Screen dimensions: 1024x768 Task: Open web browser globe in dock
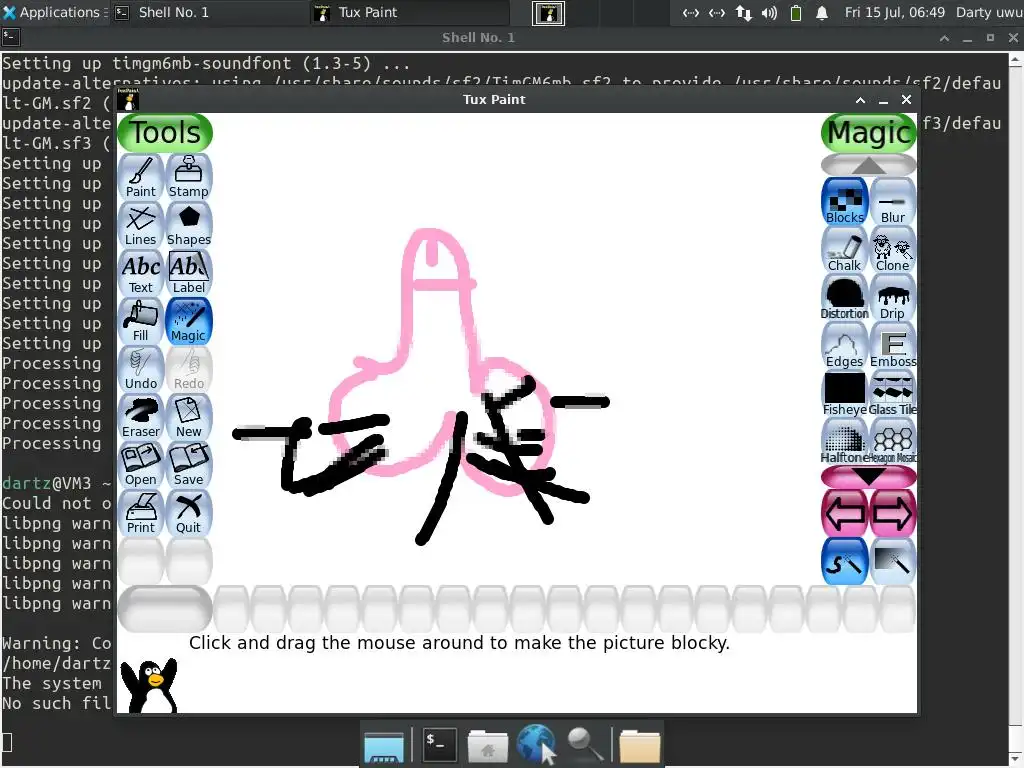(536, 744)
